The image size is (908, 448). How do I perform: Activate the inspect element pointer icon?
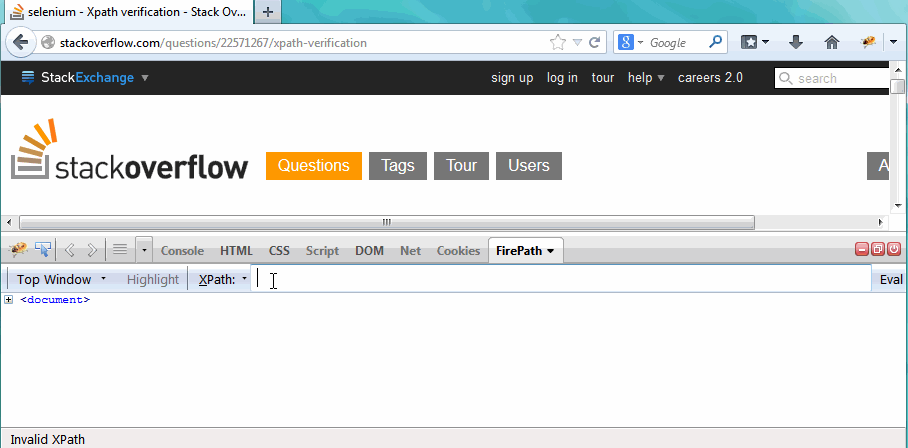click(43, 250)
